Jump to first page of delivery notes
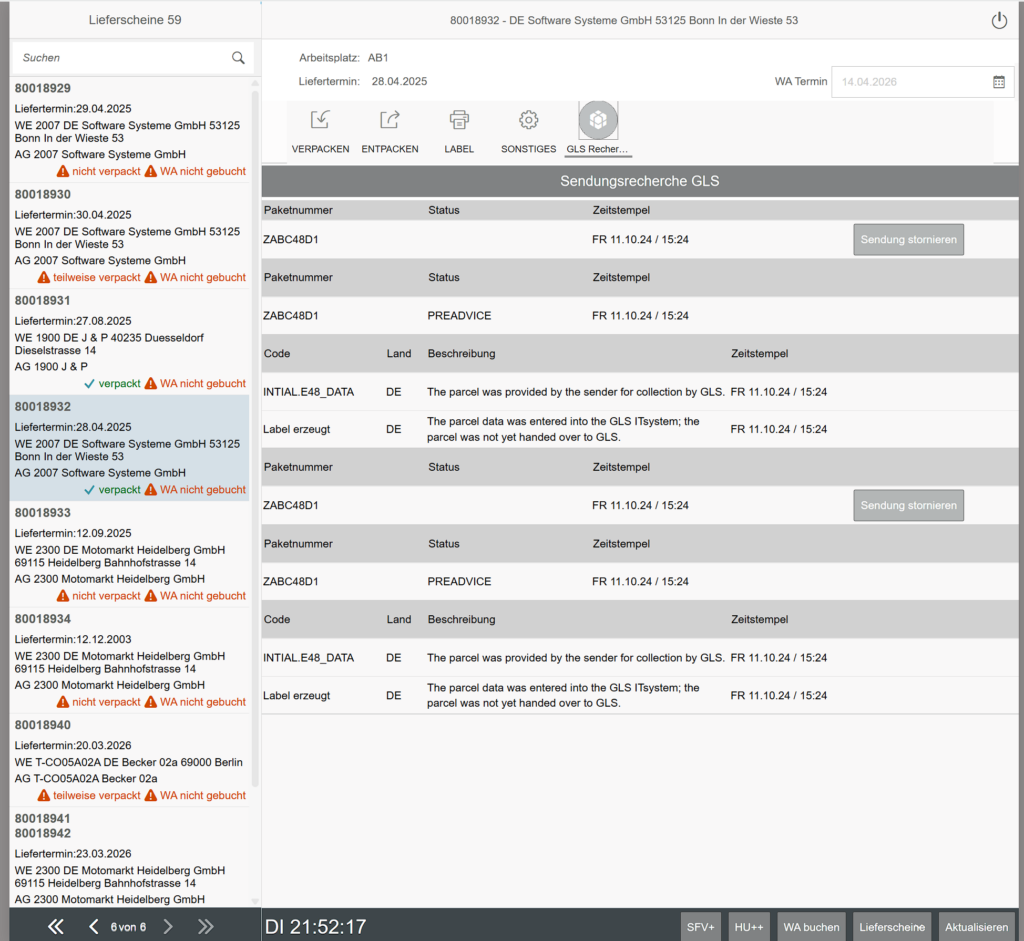 pyautogui.click(x=56, y=927)
